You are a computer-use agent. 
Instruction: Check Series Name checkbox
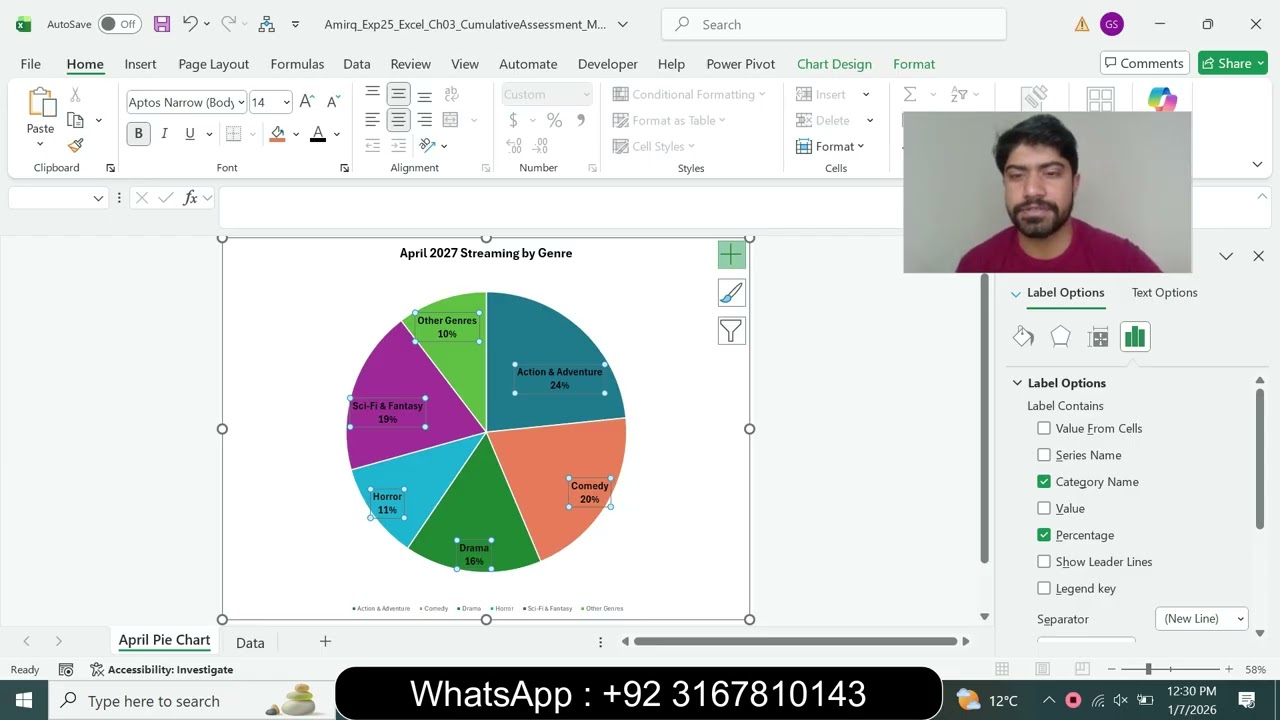pyautogui.click(x=1044, y=455)
